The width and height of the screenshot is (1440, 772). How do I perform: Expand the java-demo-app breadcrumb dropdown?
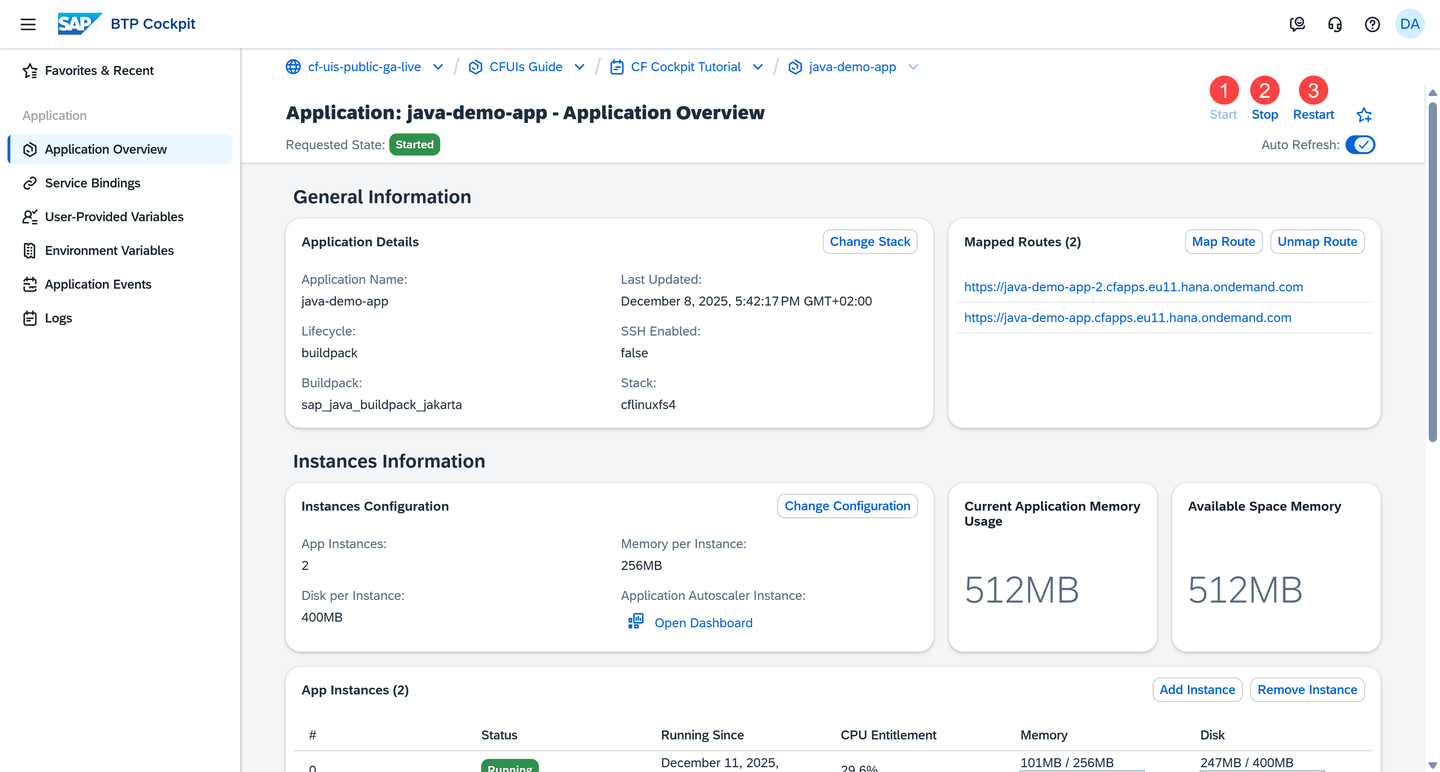tap(913, 67)
